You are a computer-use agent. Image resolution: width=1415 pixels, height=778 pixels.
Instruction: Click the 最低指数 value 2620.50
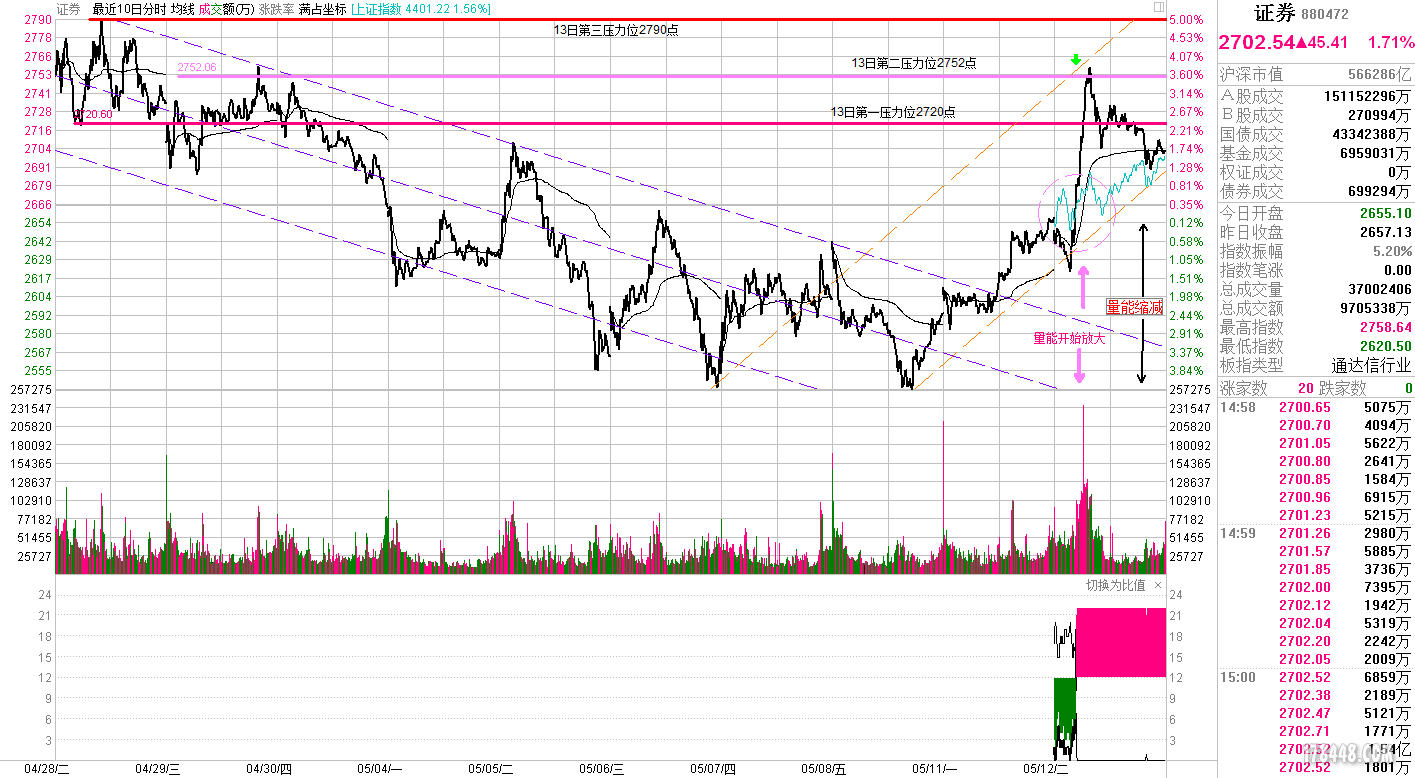[x=1386, y=346]
